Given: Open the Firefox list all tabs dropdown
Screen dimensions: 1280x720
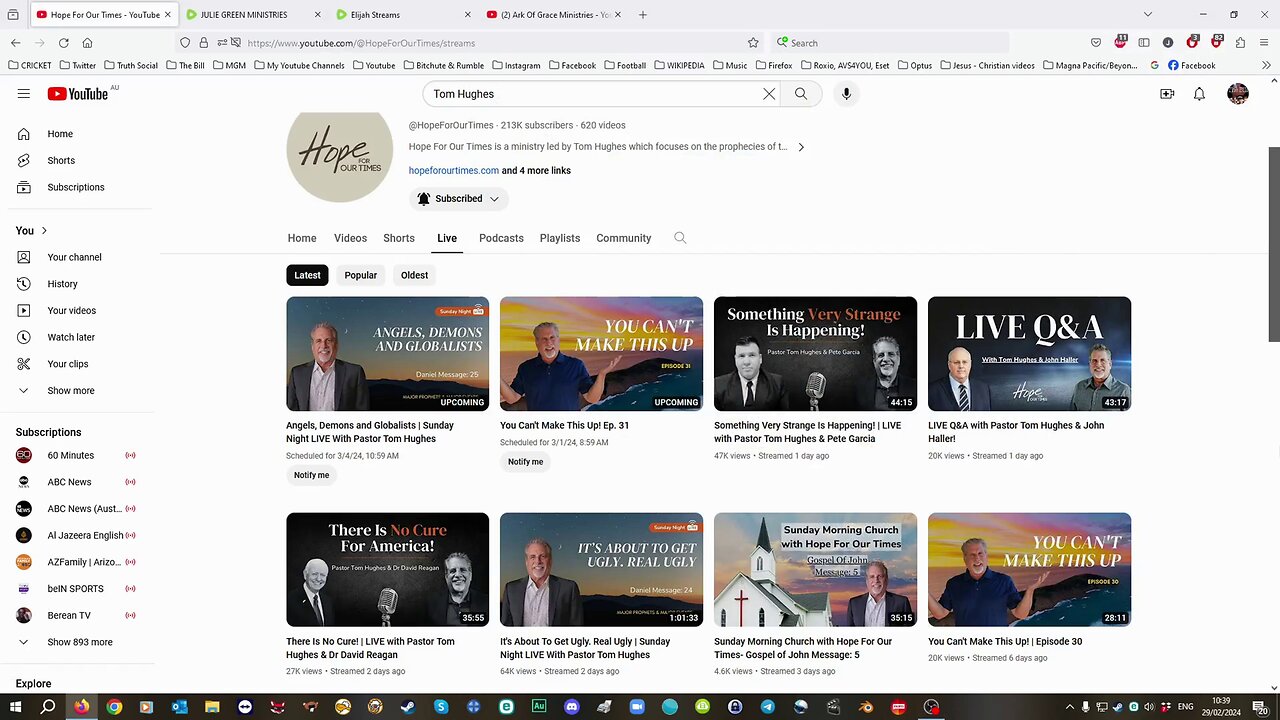Looking at the screenshot, I should [1147, 15].
